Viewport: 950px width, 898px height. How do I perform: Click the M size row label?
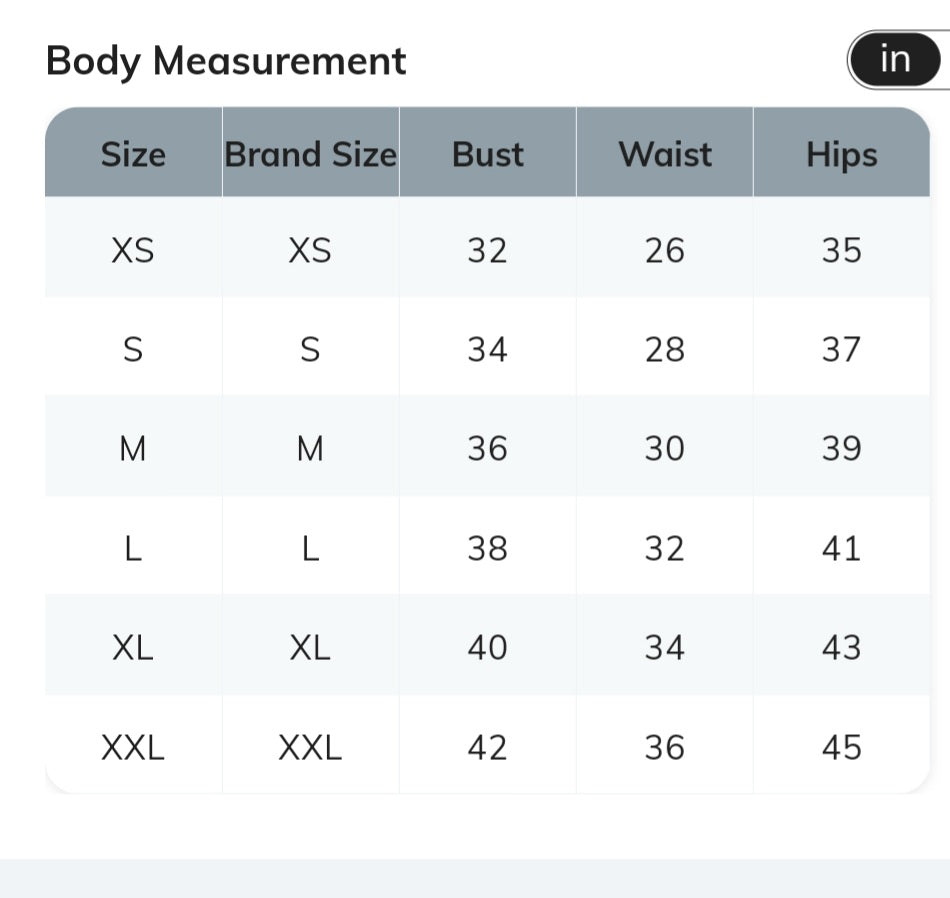tap(133, 449)
